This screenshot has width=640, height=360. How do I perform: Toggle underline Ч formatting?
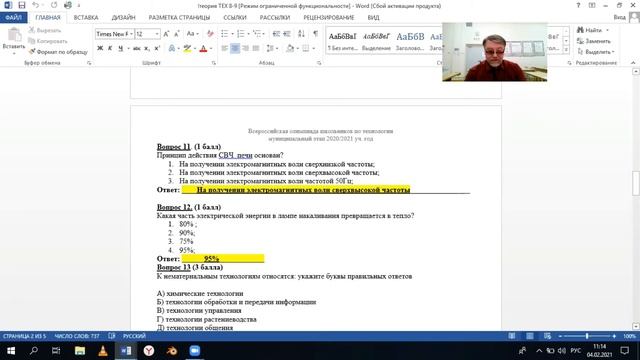pos(120,48)
